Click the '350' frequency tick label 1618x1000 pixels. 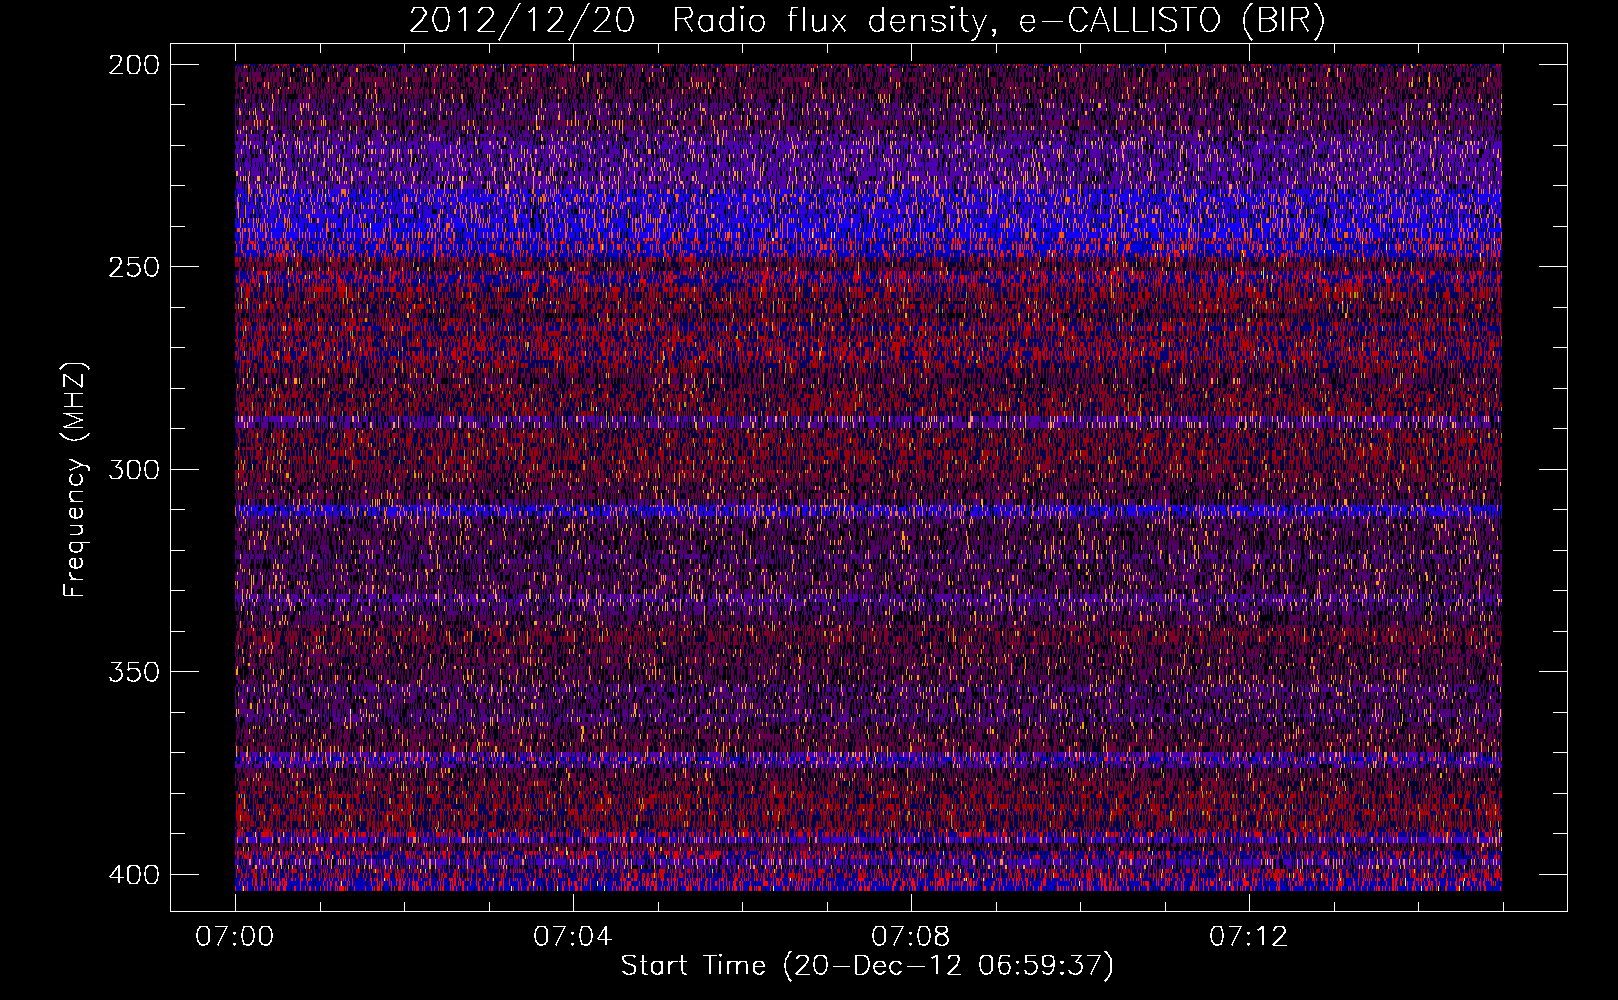(x=134, y=671)
